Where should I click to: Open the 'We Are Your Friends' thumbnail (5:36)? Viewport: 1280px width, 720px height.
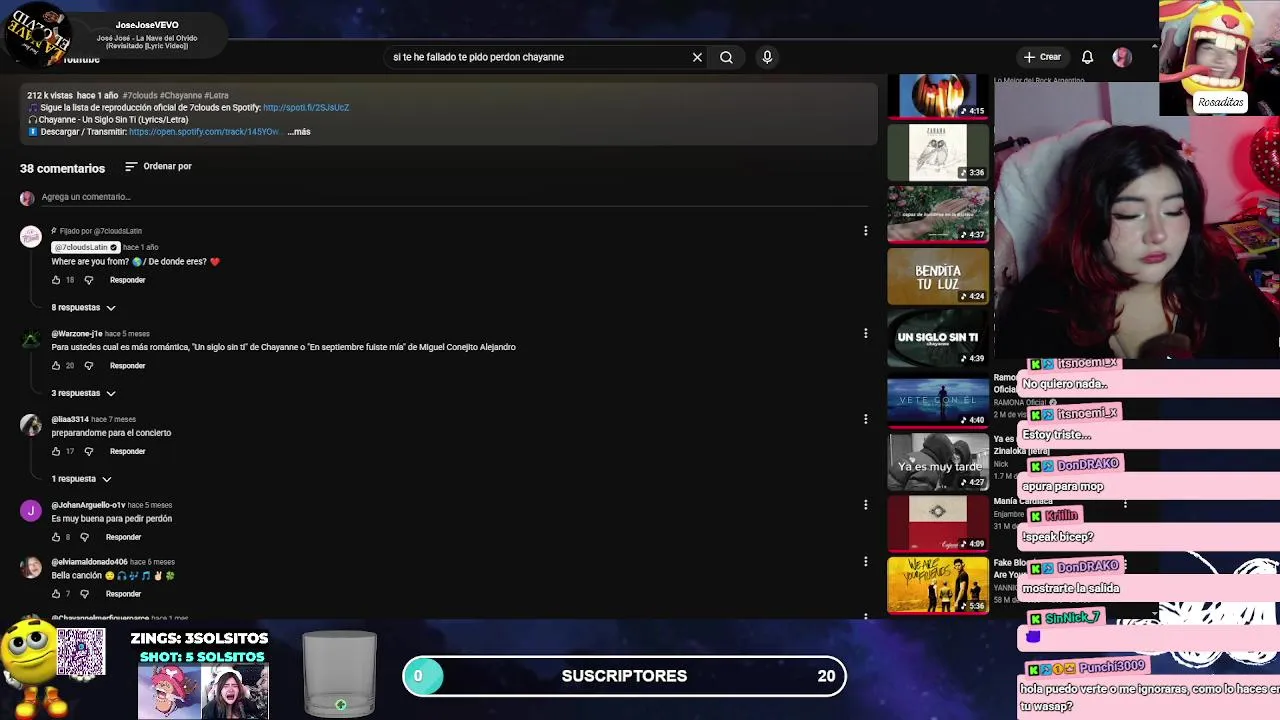pyautogui.click(x=938, y=585)
